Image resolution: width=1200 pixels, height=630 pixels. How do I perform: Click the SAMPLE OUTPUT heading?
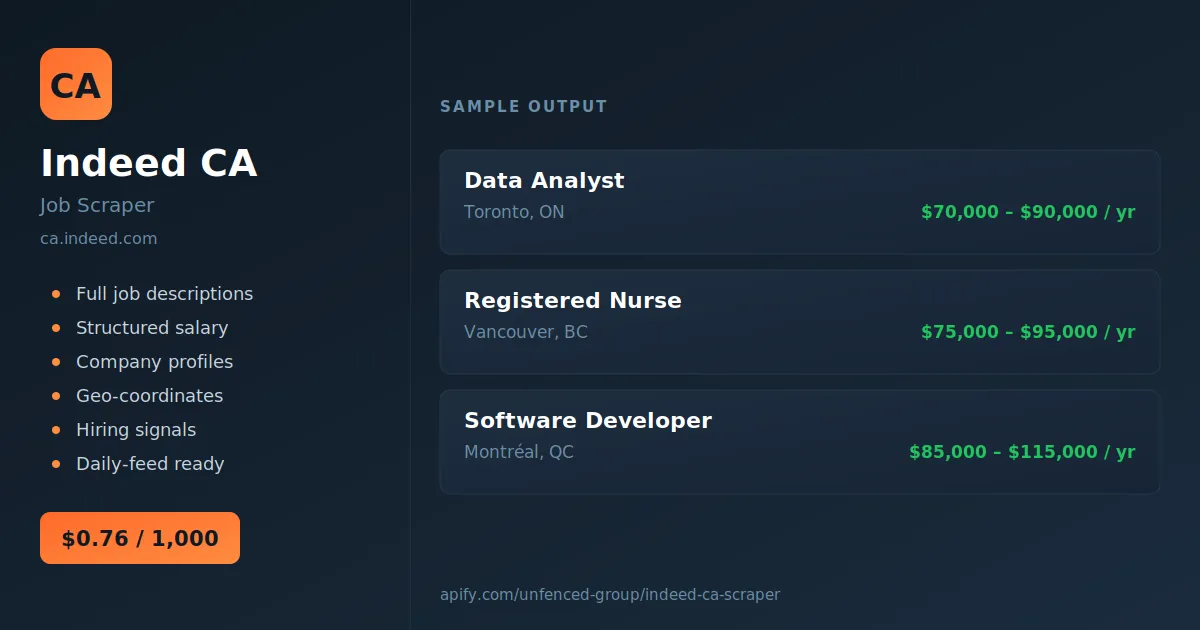point(524,106)
